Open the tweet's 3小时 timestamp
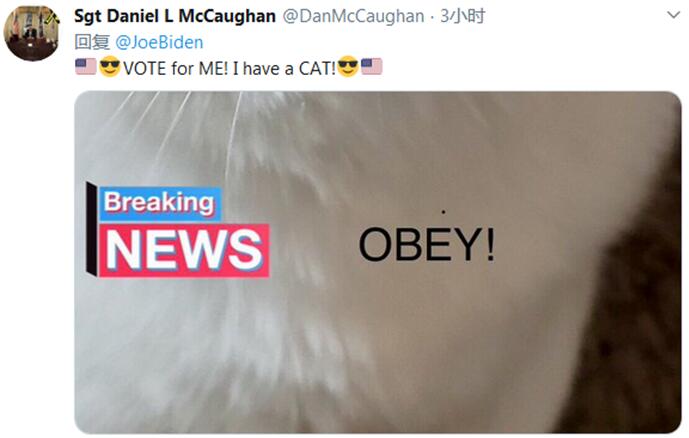Screen dimensions: 689x438 [x=463, y=16]
